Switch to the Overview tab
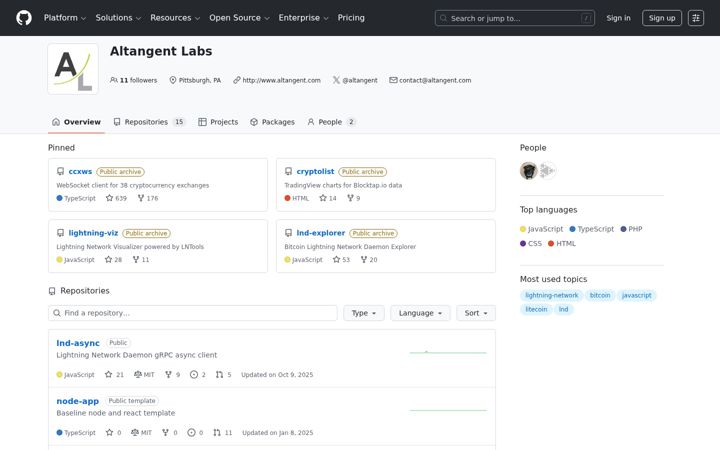 [76, 122]
